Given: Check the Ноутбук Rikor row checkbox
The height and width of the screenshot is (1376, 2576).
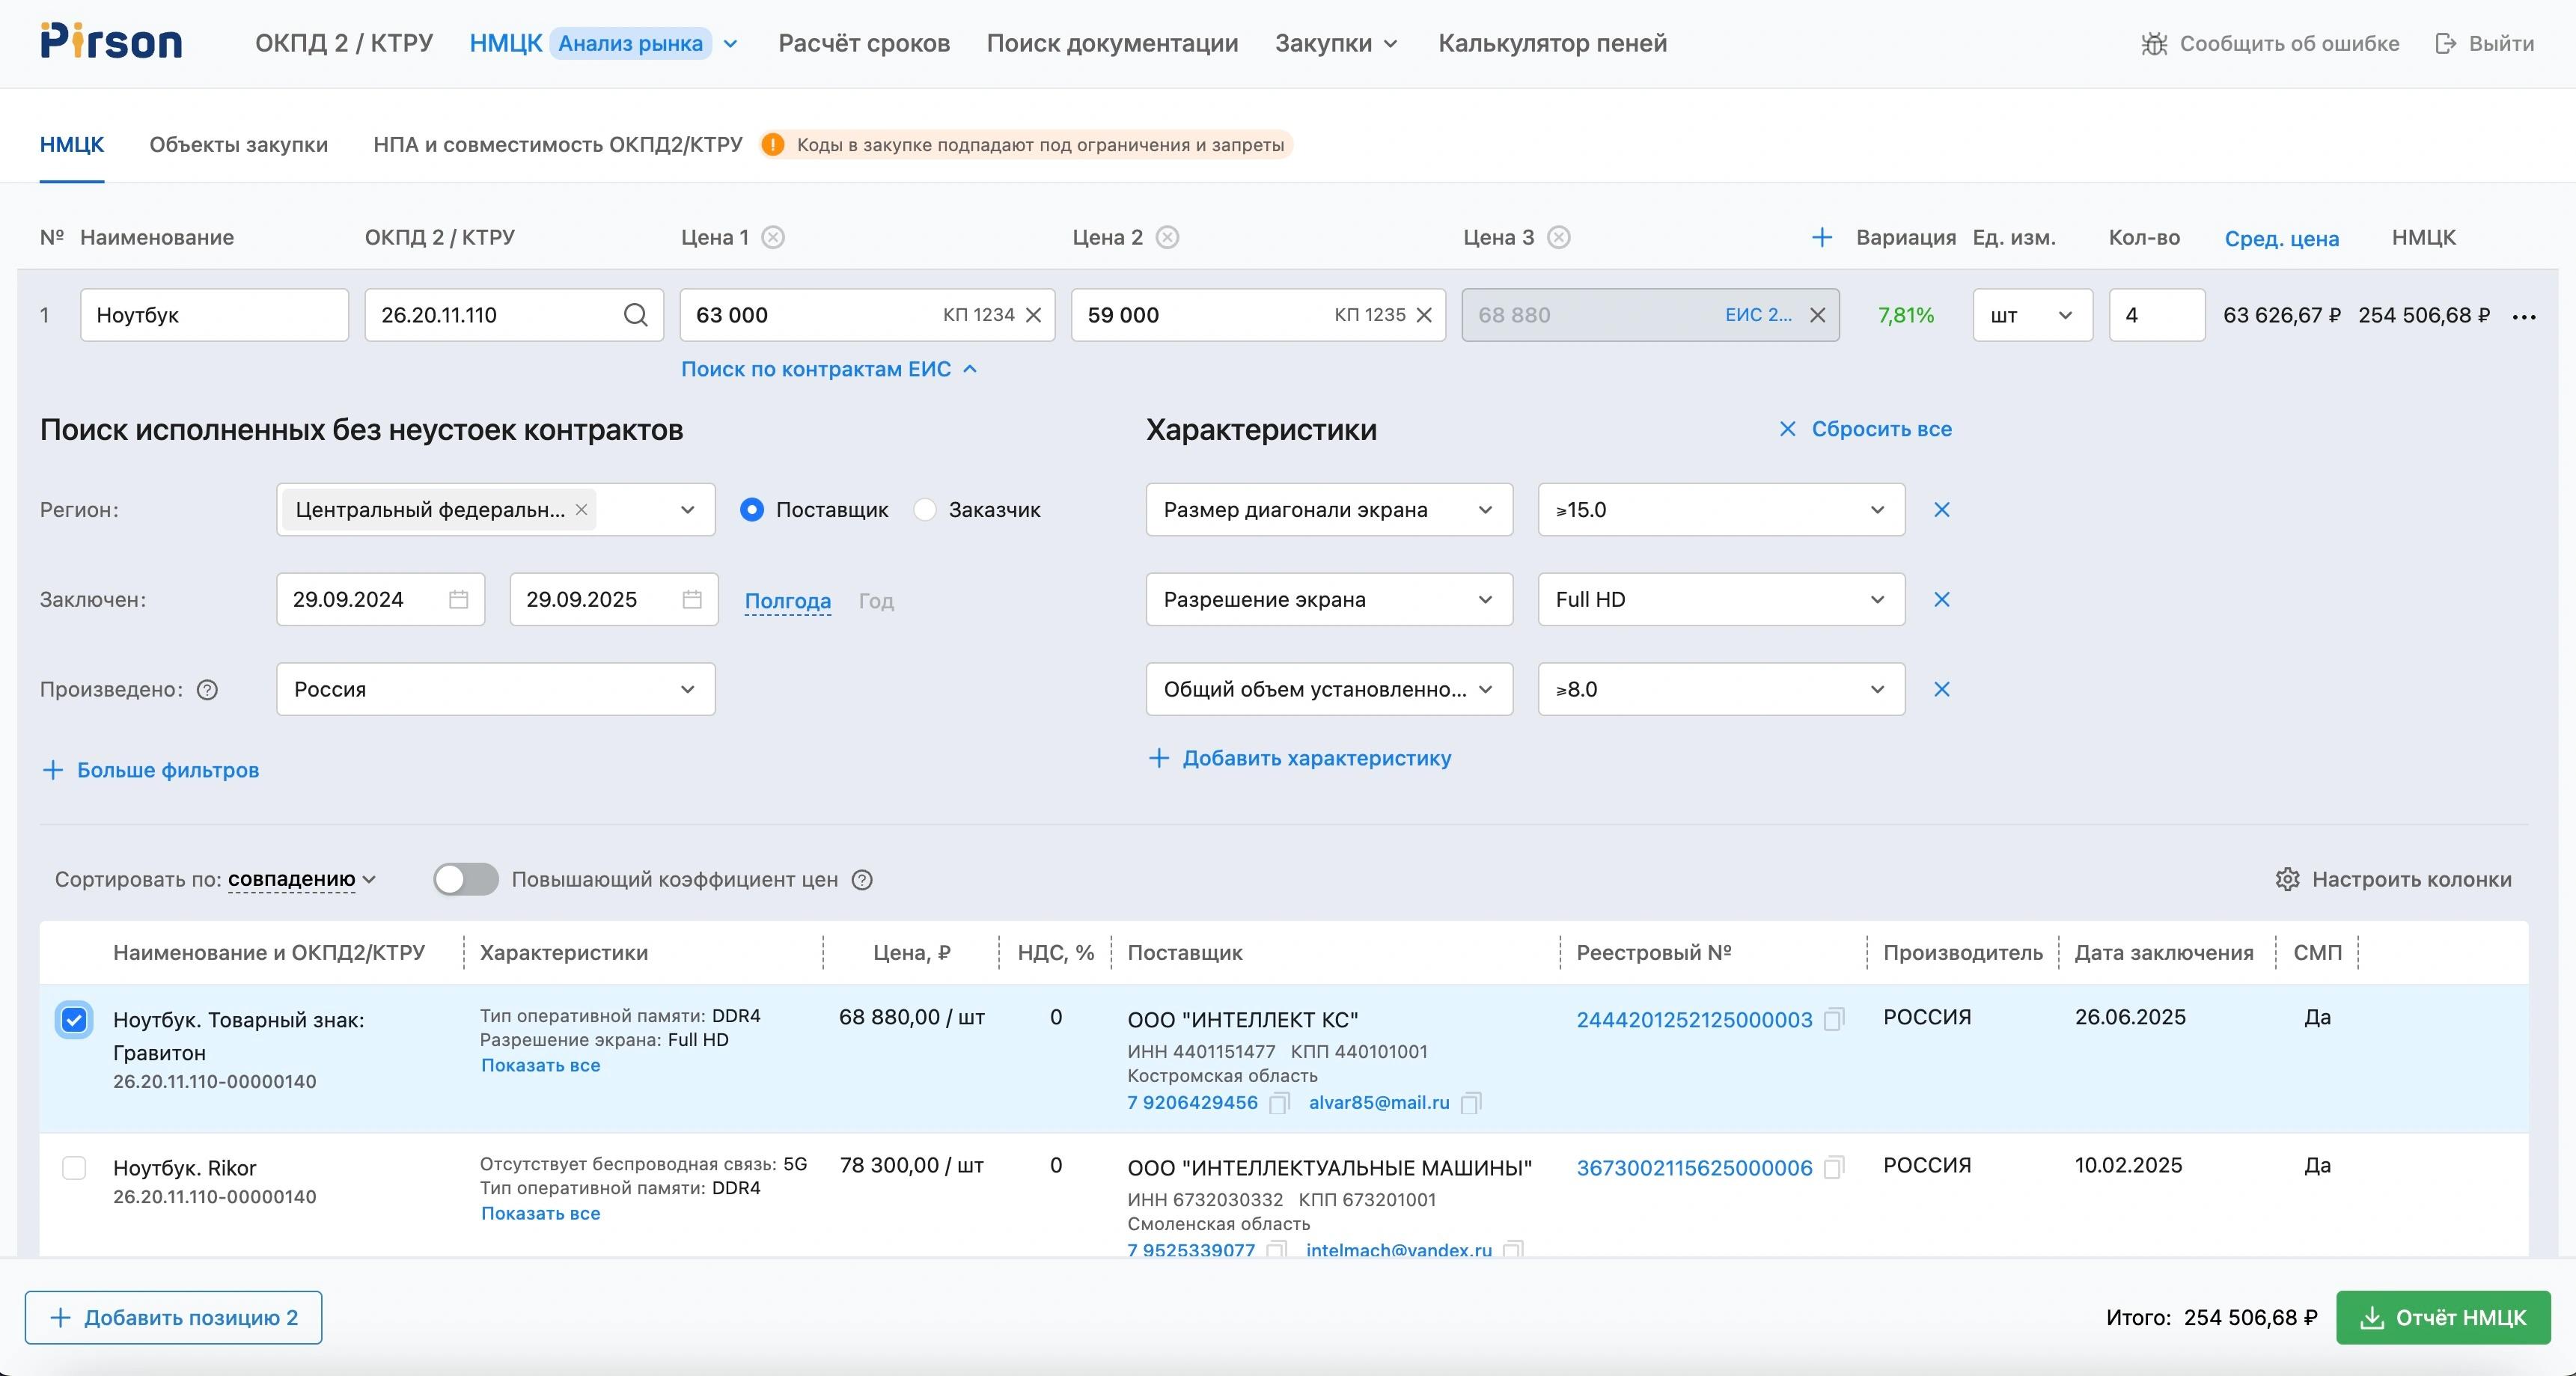Looking at the screenshot, I should point(74,1168).
